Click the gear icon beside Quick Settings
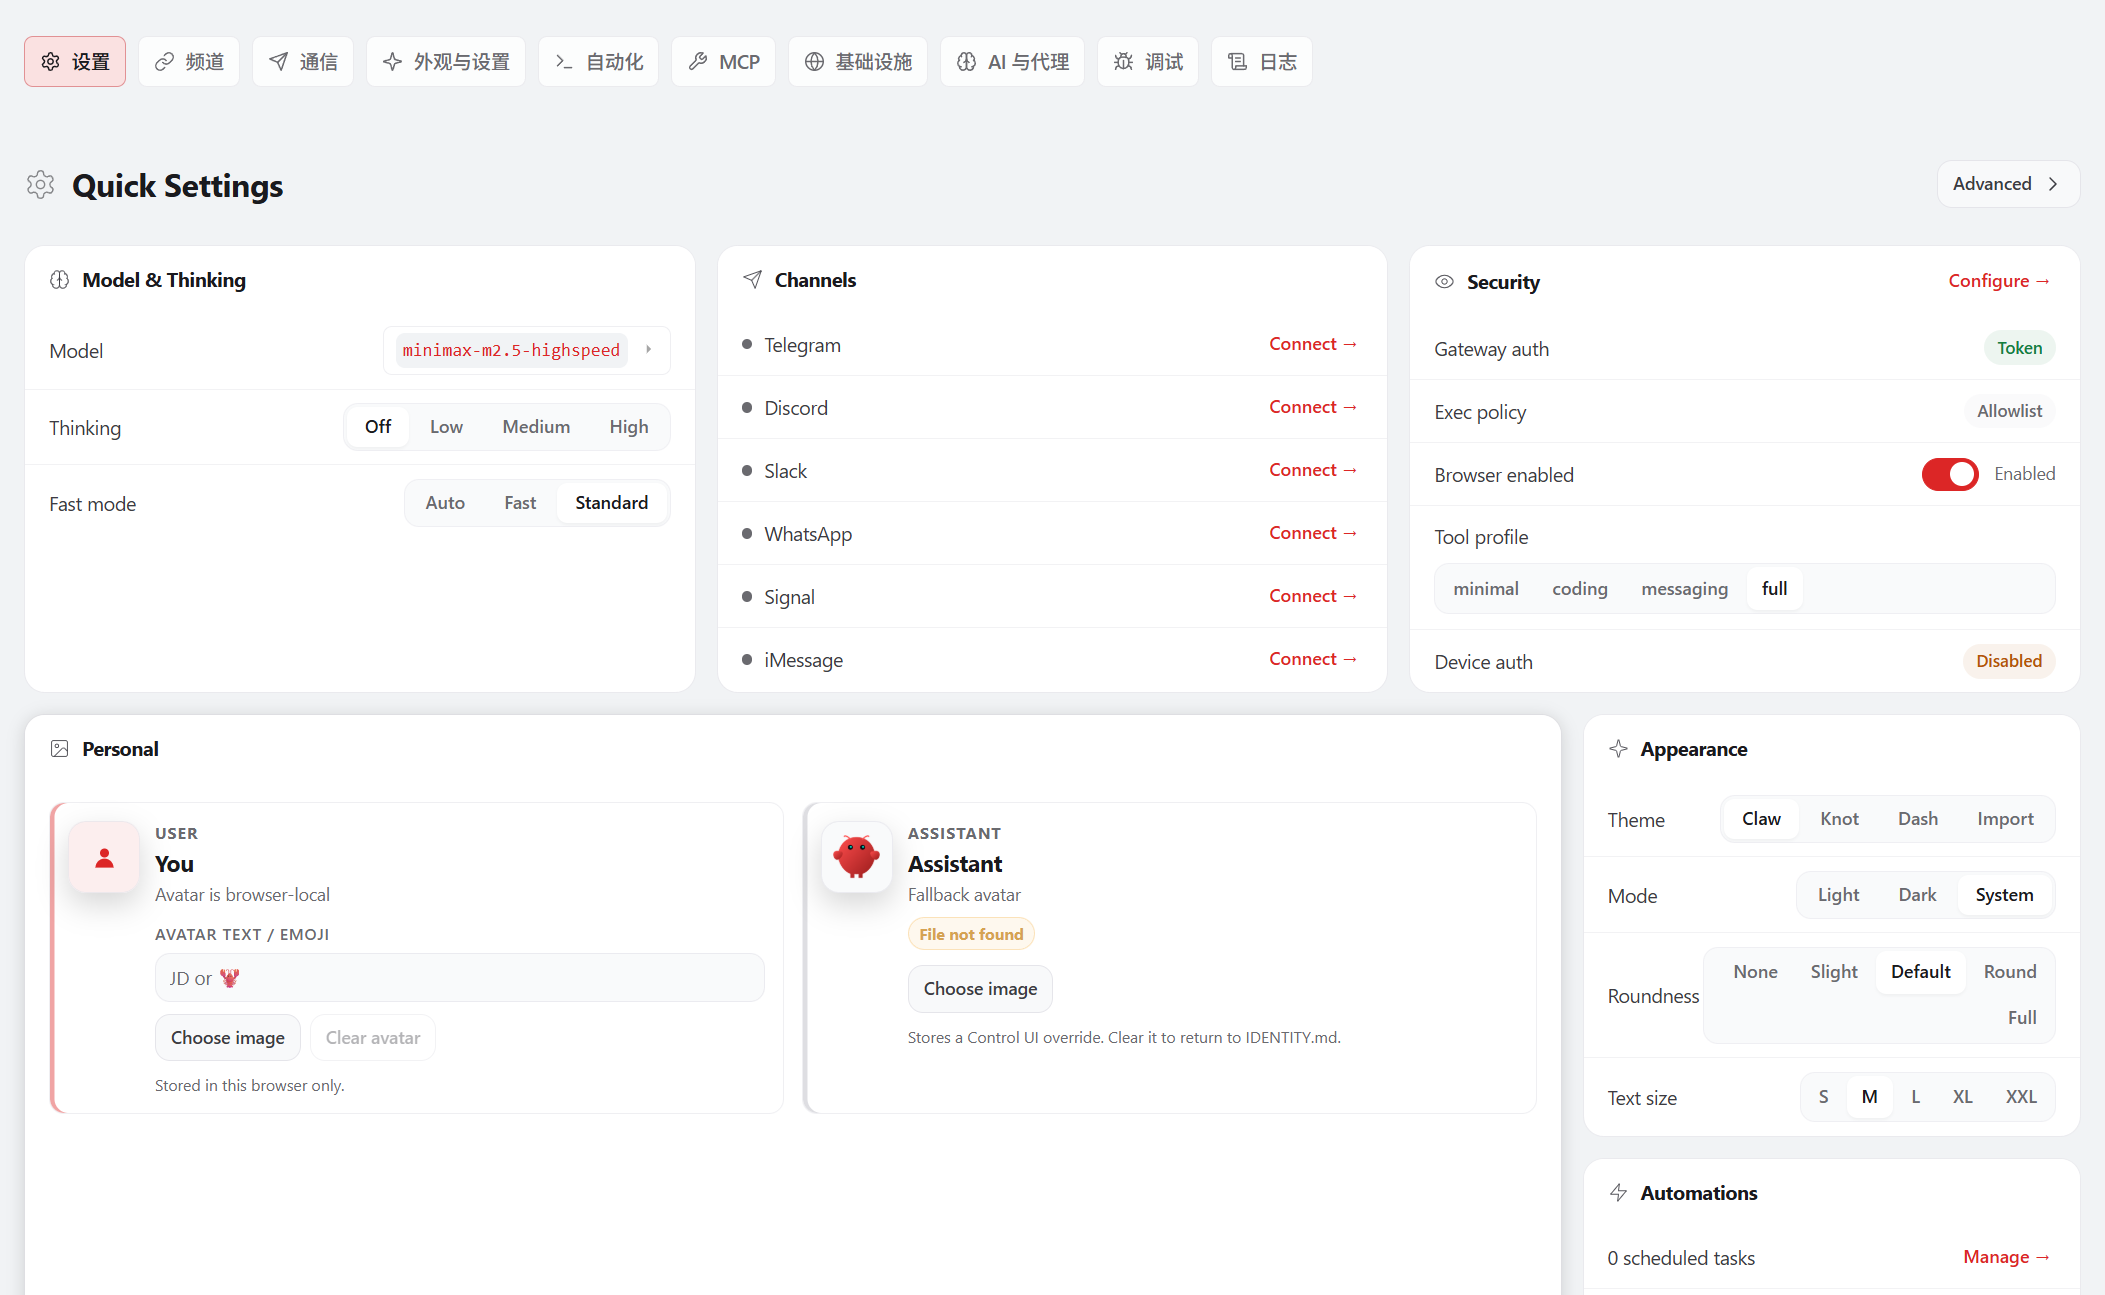Screen dimensions: 2105x1295 tap(40, 185)
